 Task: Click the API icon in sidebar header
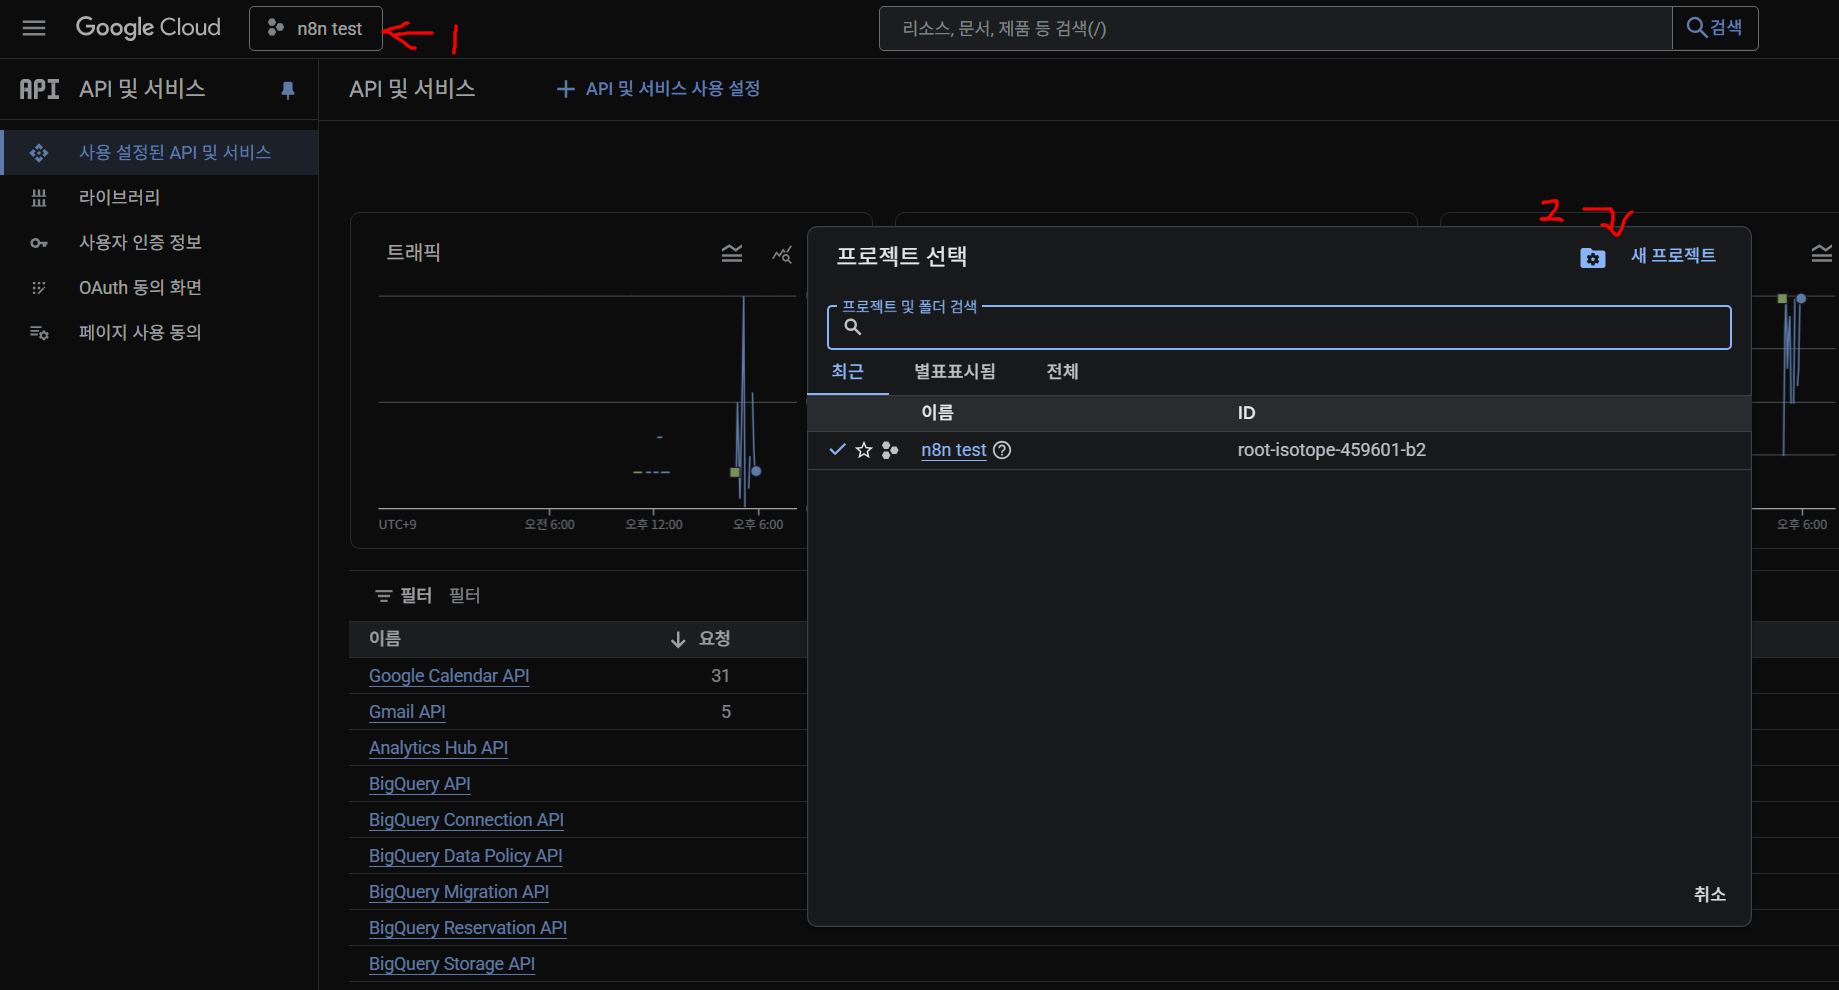click(39, 89)
